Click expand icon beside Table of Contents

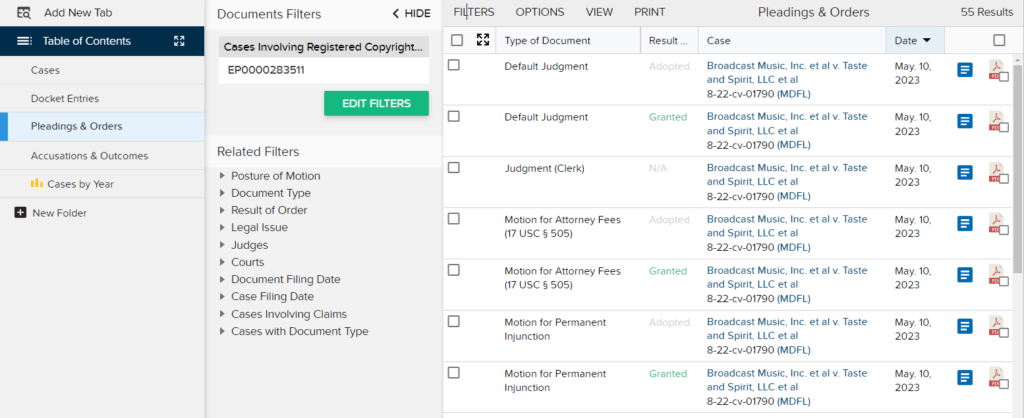(179, 41)
